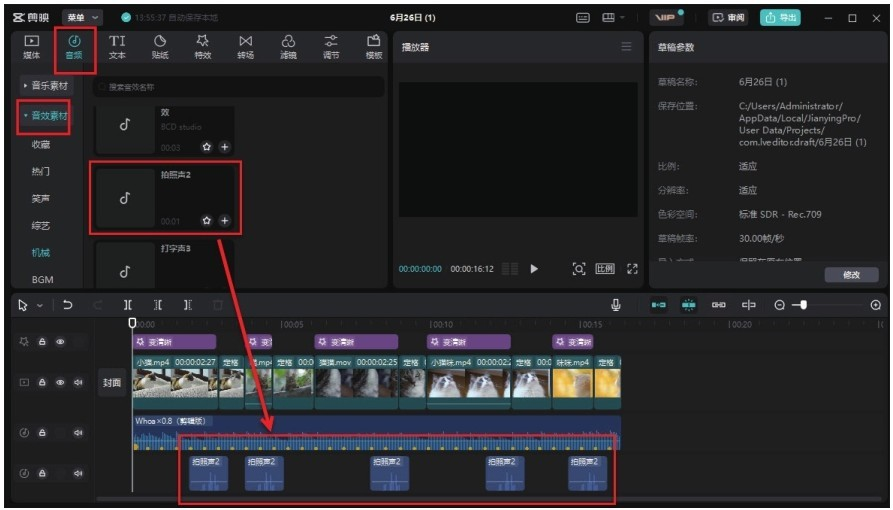Click the timeline zoom slider handle
Image resolution: width=893 pixels, height=510 pixels.
[803, 305]
